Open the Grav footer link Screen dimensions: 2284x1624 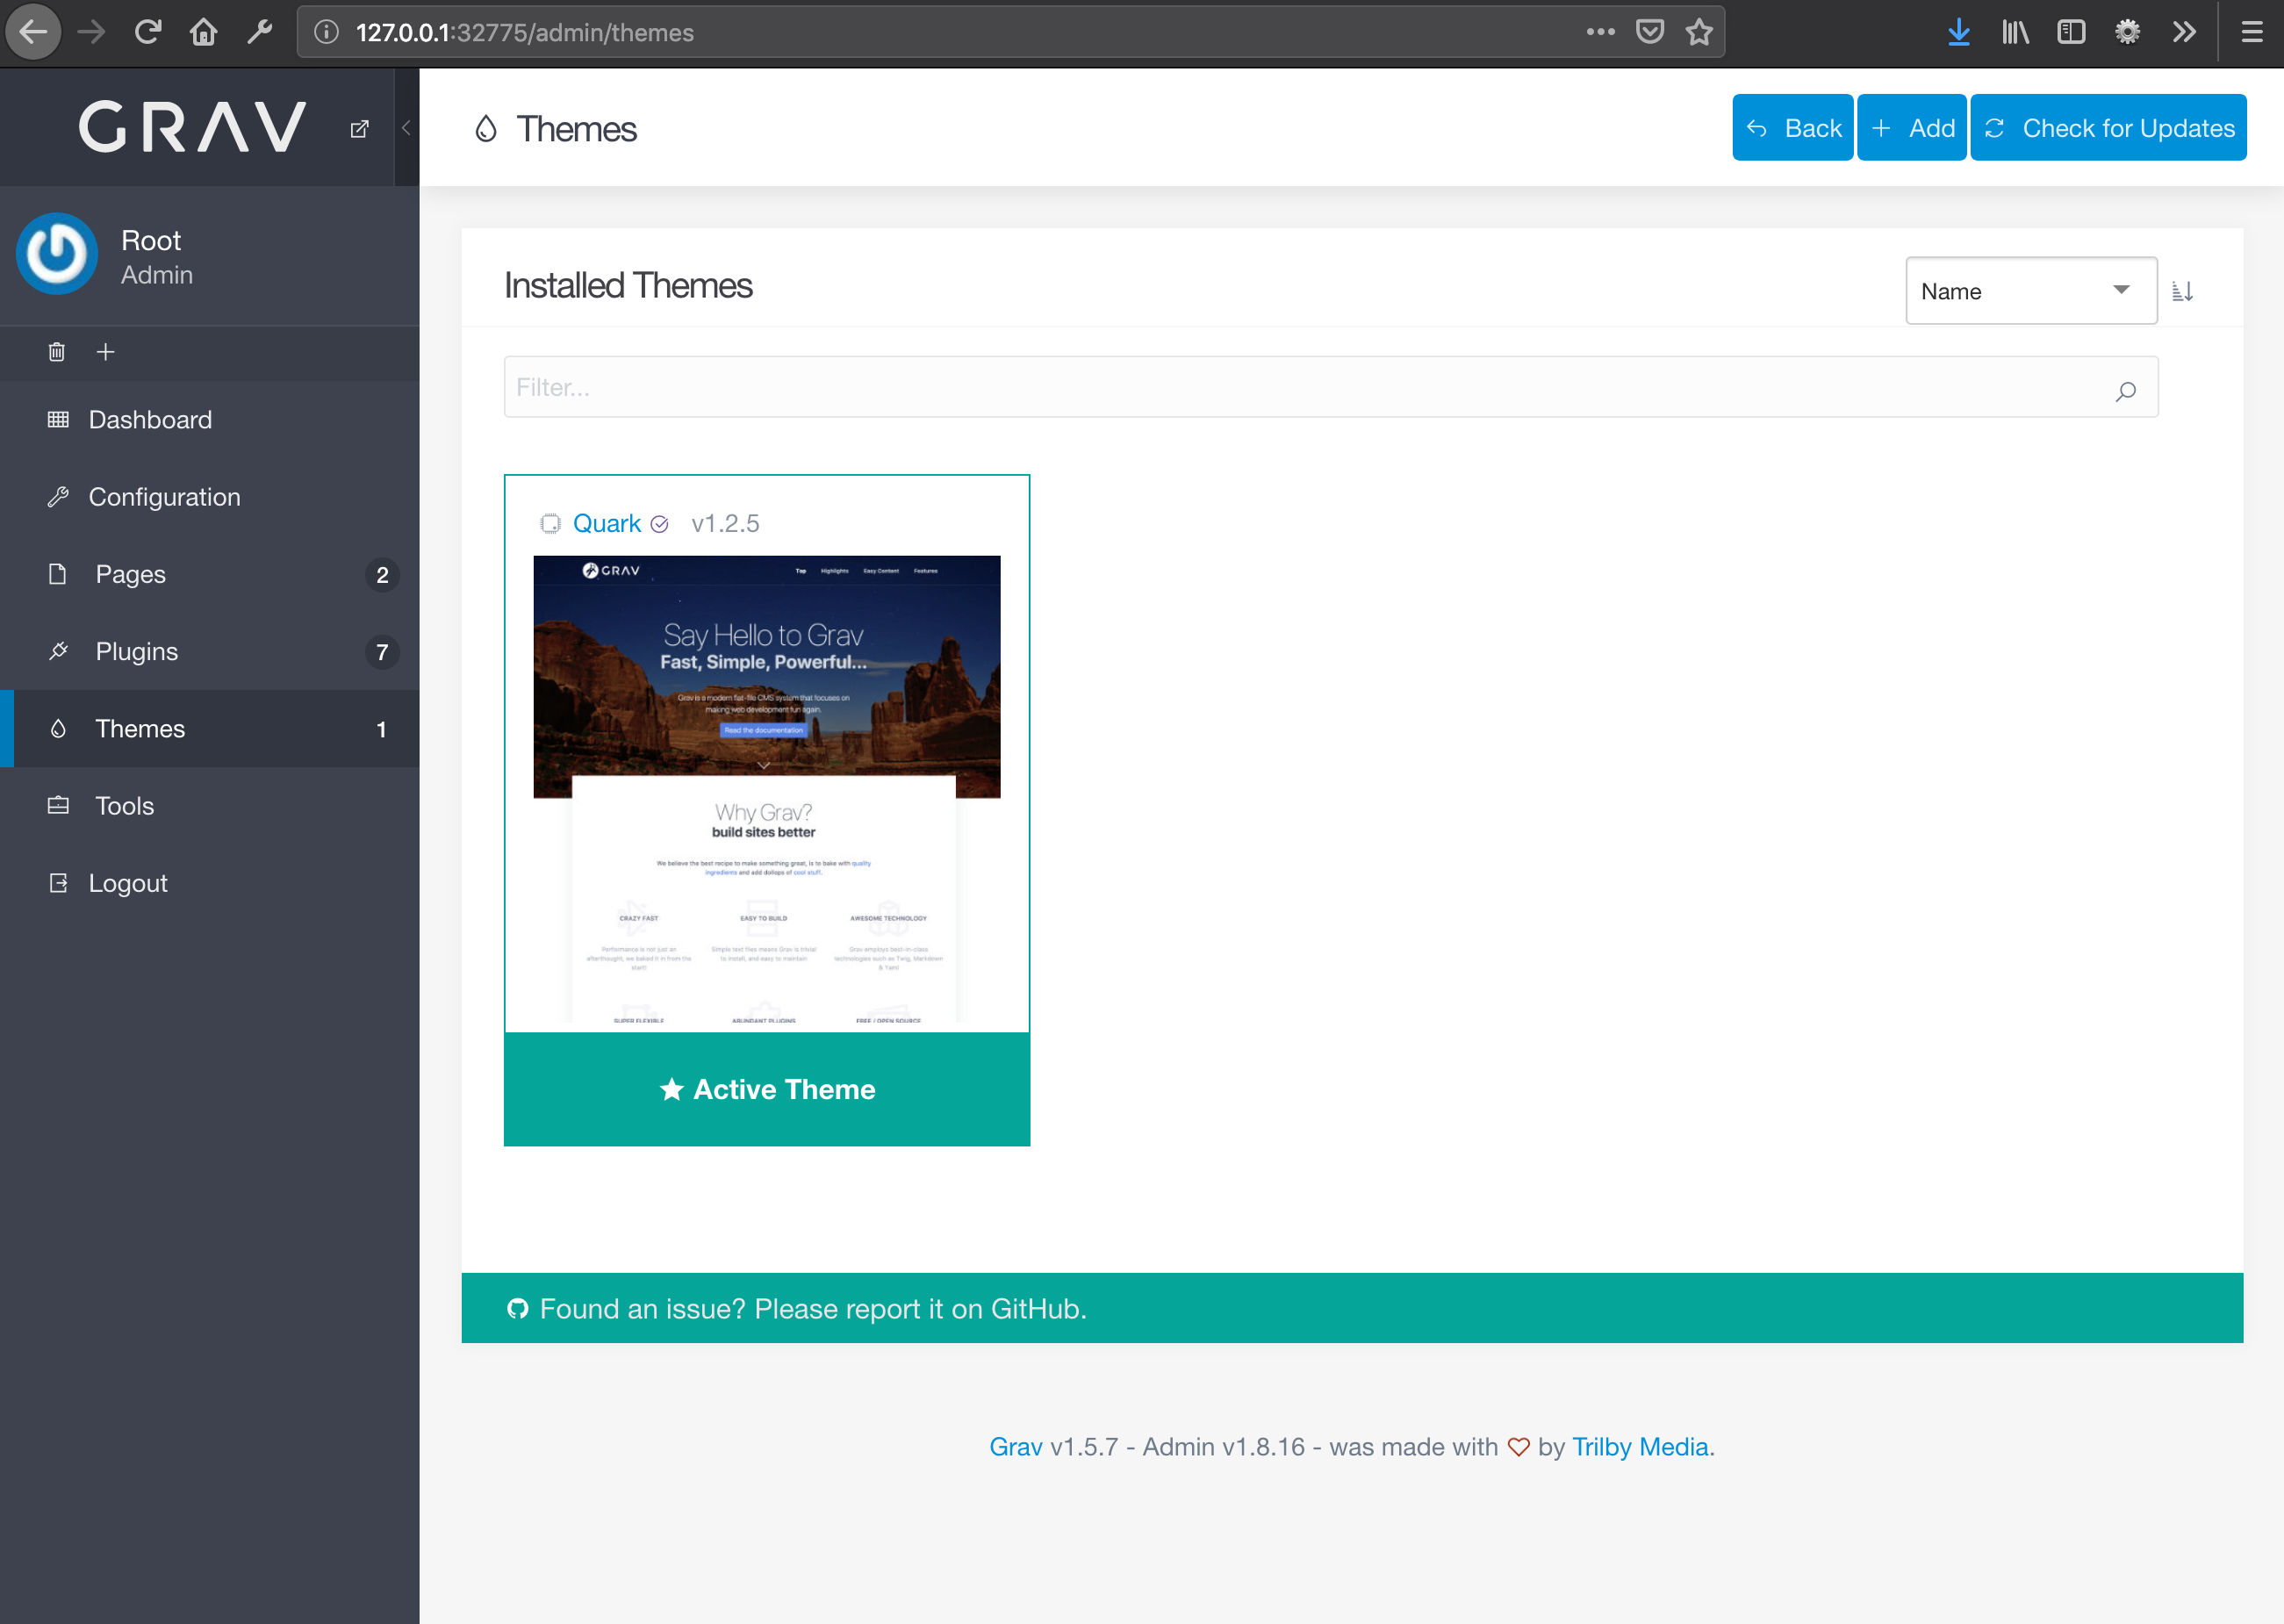(1015, 1447)
